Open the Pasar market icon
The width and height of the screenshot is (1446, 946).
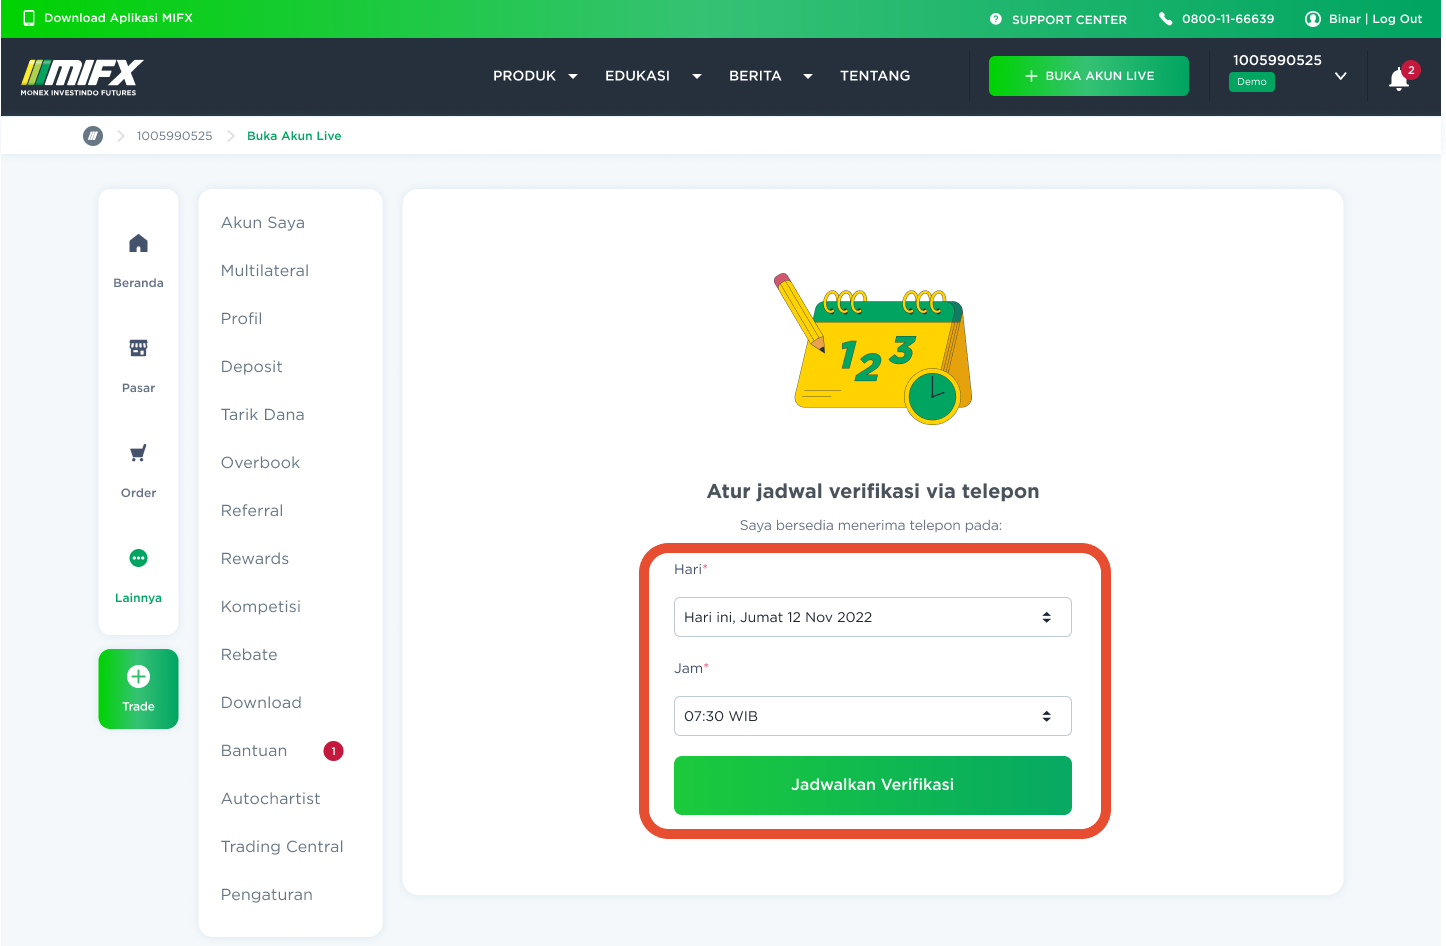tap(138, 348)
